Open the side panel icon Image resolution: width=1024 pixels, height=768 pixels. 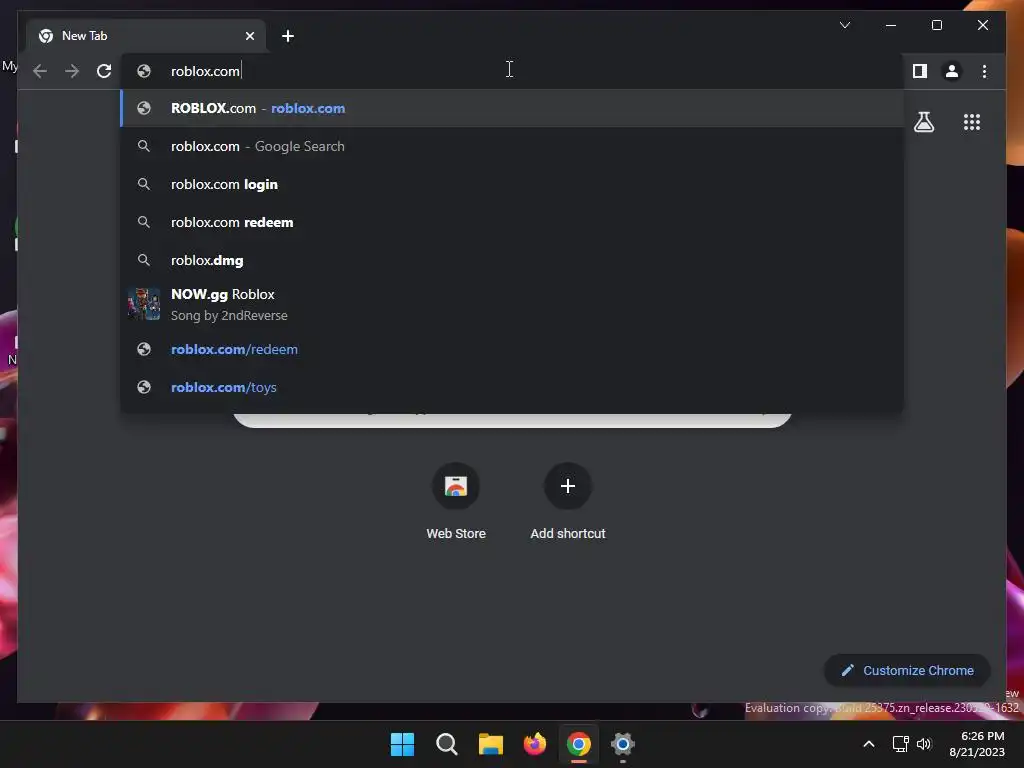click(x=920, y=71)
